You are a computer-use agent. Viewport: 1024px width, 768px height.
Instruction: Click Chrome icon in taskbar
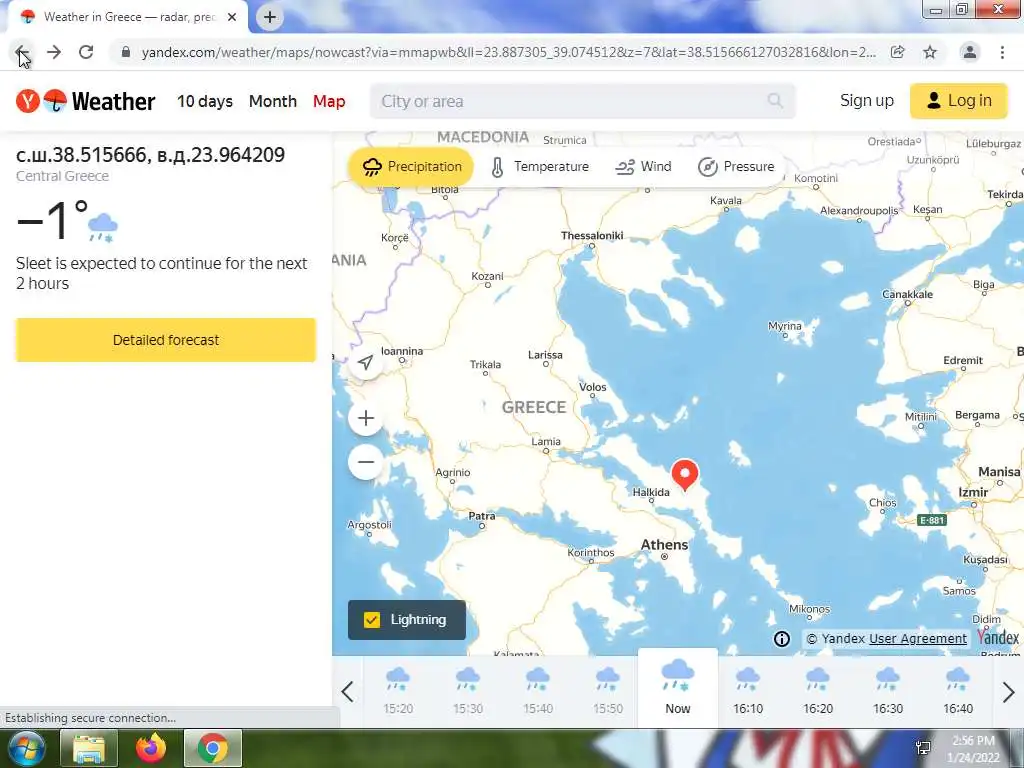tap(213, 748)
